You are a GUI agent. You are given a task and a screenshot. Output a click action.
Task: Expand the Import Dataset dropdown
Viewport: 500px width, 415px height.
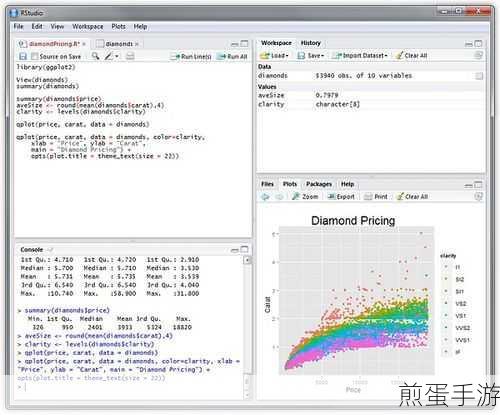pyautogui.click(x=360, y=55)
